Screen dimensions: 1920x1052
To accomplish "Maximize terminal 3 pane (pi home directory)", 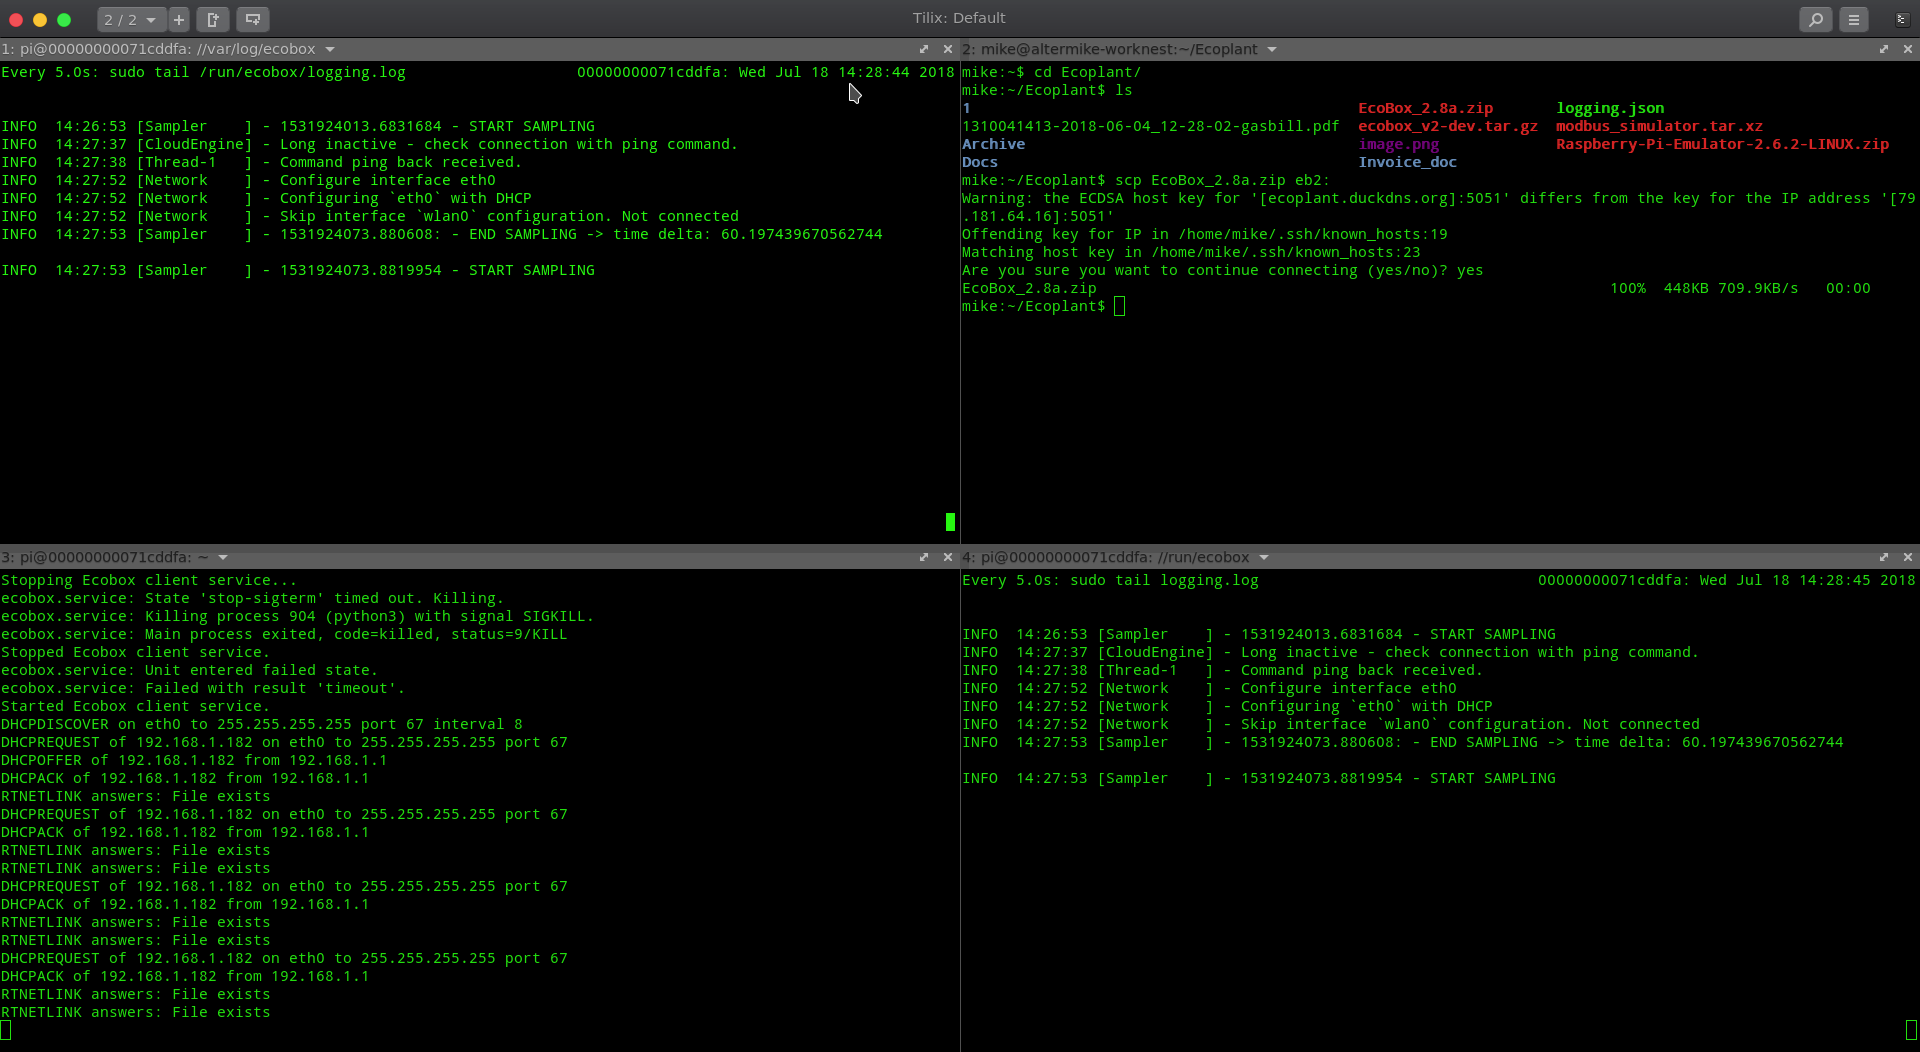I will point(924,557).
